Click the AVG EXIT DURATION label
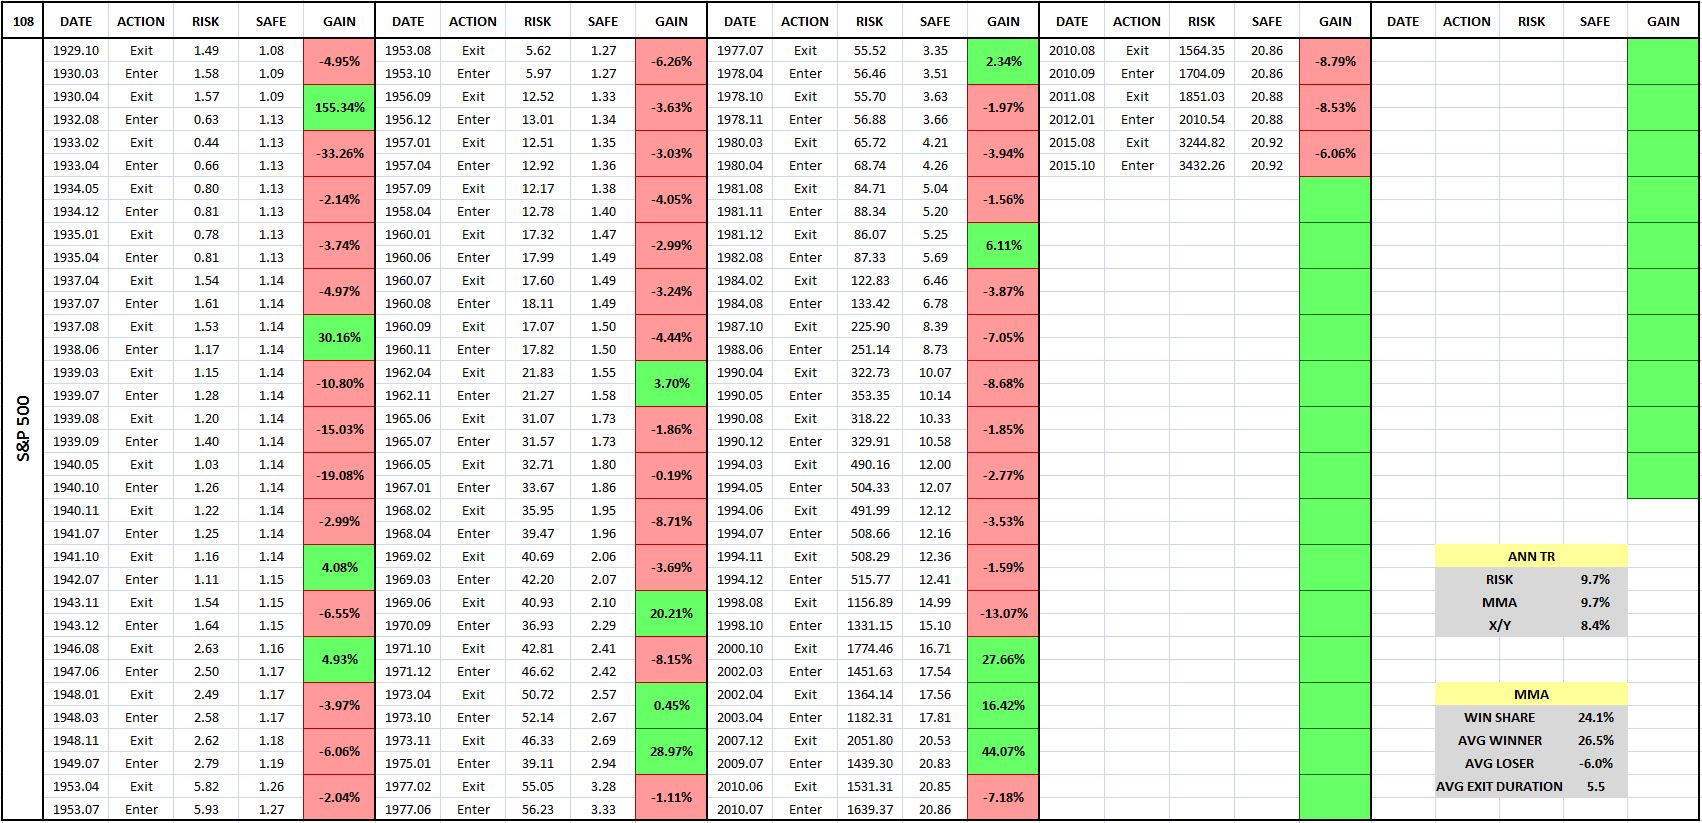This screenshot has width=1702, height=823. point(1499,786)
